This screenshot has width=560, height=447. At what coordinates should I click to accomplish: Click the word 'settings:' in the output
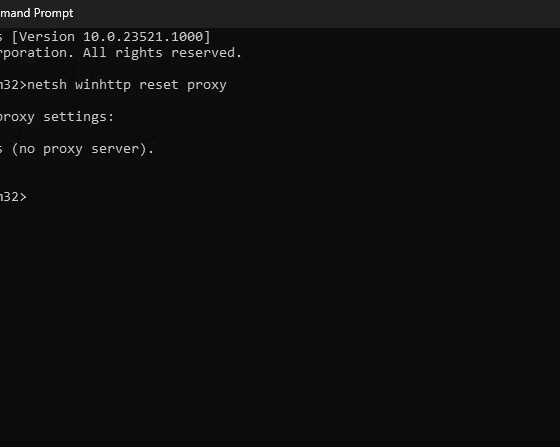click(x=79, y=117)
